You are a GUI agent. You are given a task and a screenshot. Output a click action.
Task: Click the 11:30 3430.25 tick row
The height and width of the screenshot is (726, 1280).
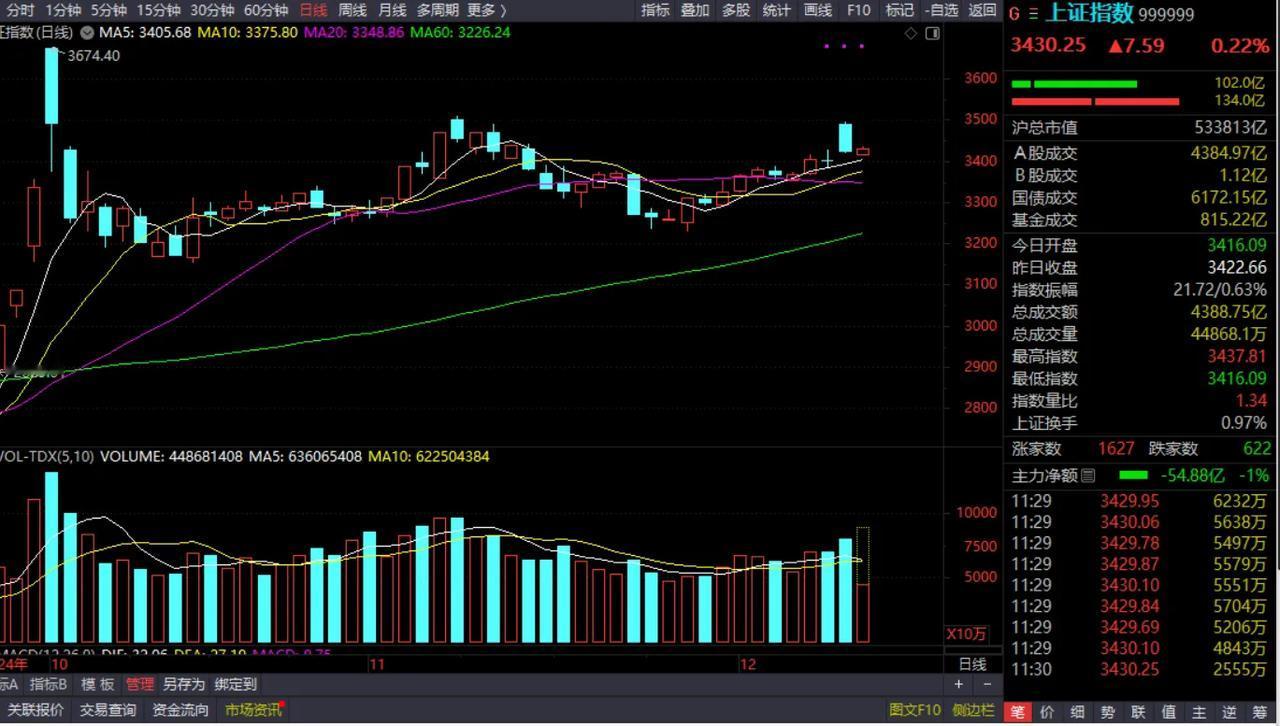(1140, 669)
